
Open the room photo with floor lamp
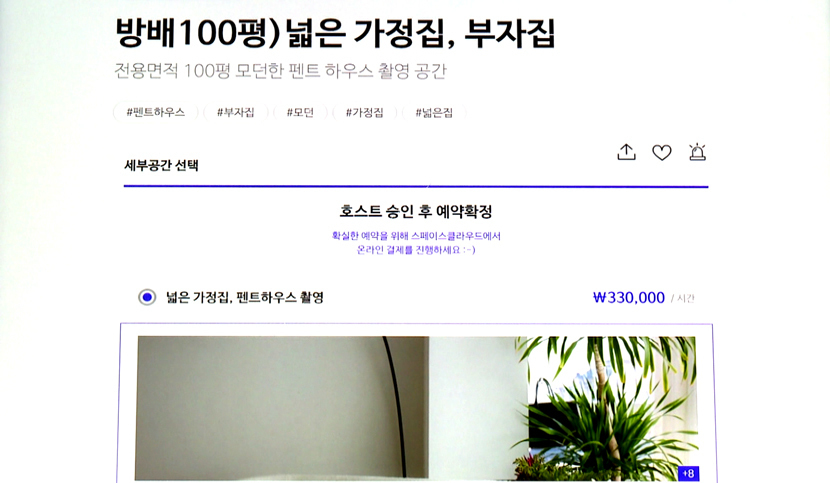(283, 408)
